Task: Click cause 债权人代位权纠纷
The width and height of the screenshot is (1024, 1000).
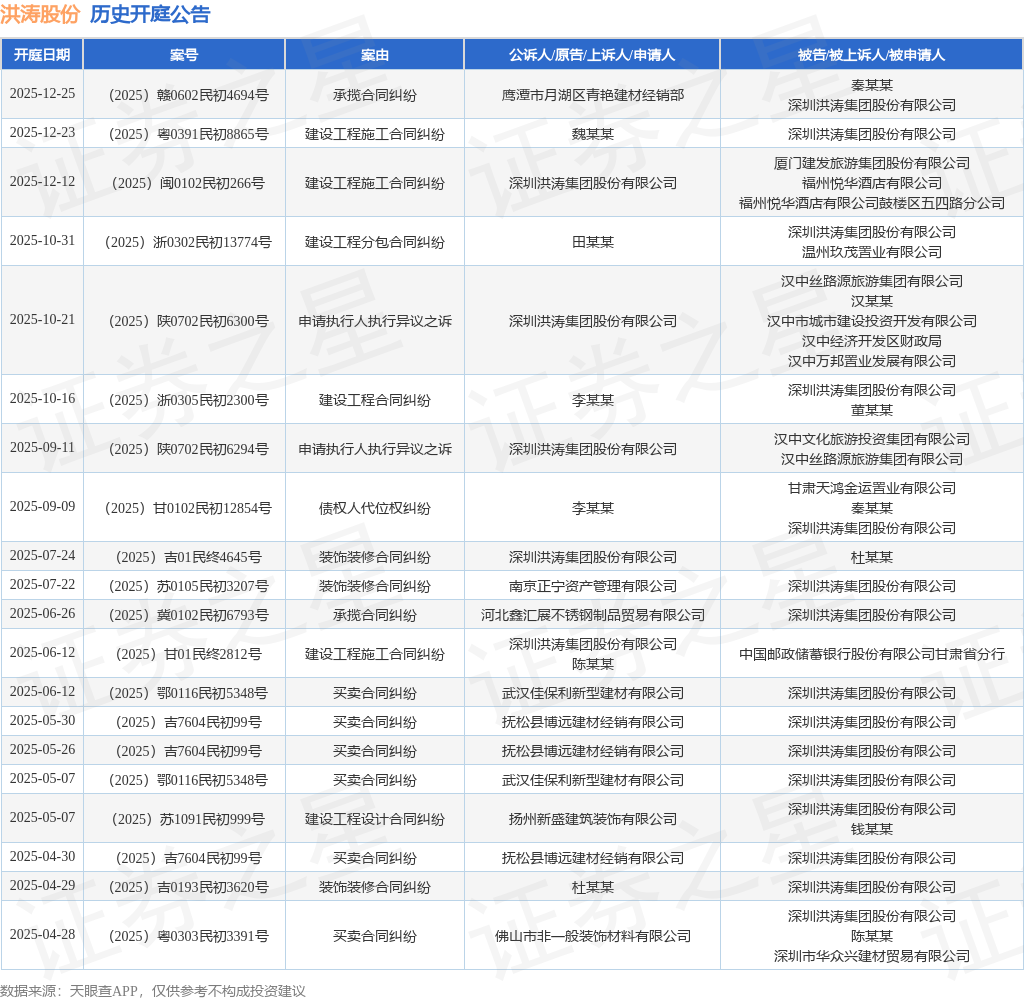Action: click(x=375, y=508)
